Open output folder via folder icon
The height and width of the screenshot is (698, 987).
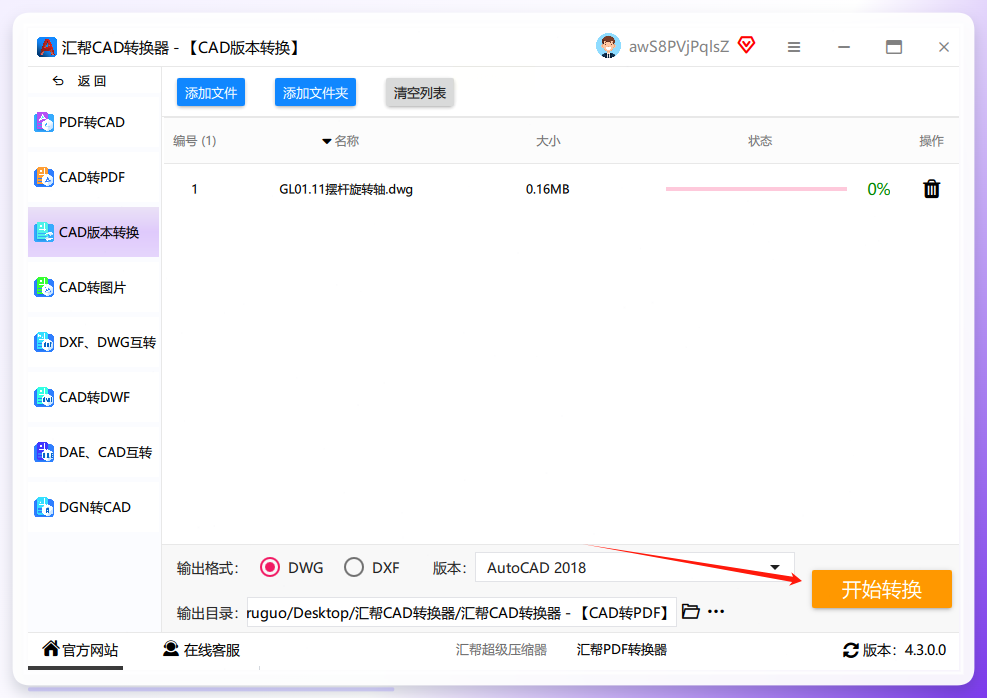(x=691, y=611)
